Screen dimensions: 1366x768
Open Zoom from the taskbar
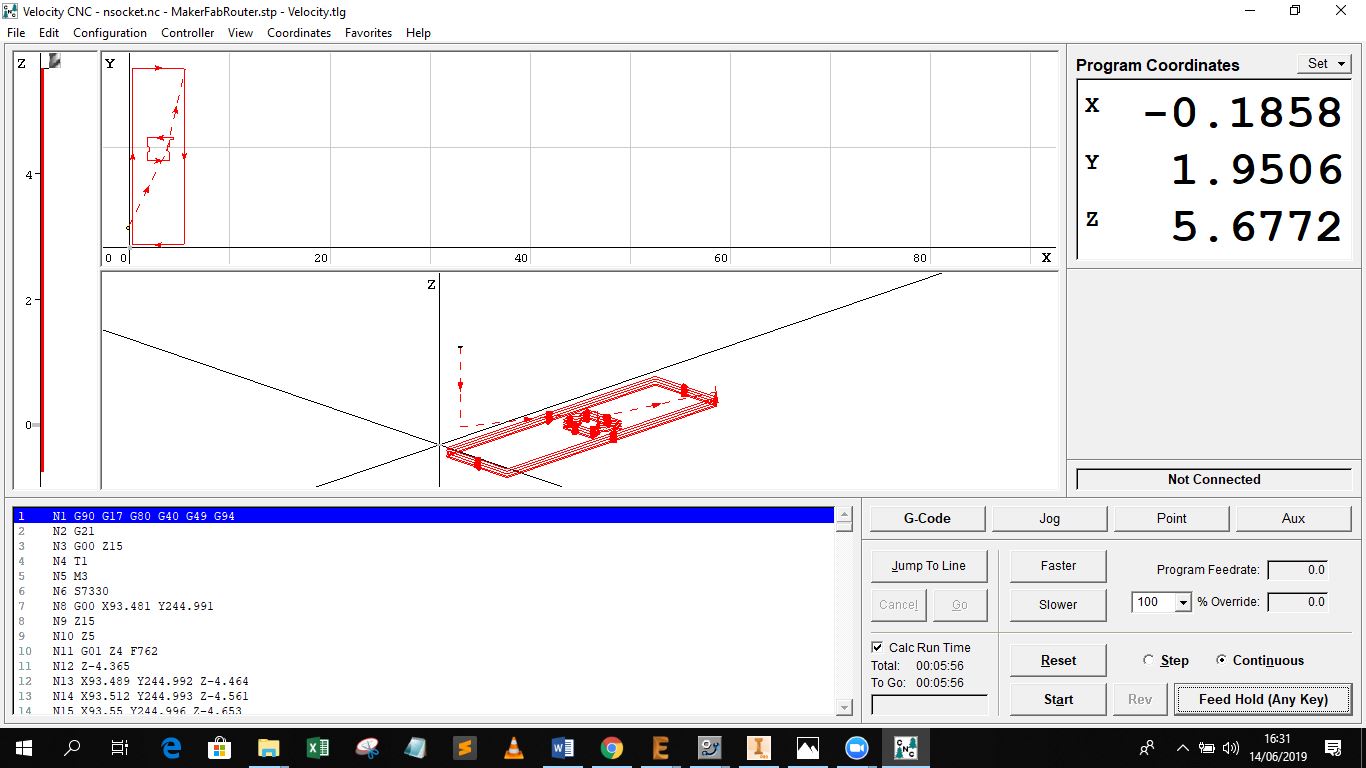(x=856, y=747)
